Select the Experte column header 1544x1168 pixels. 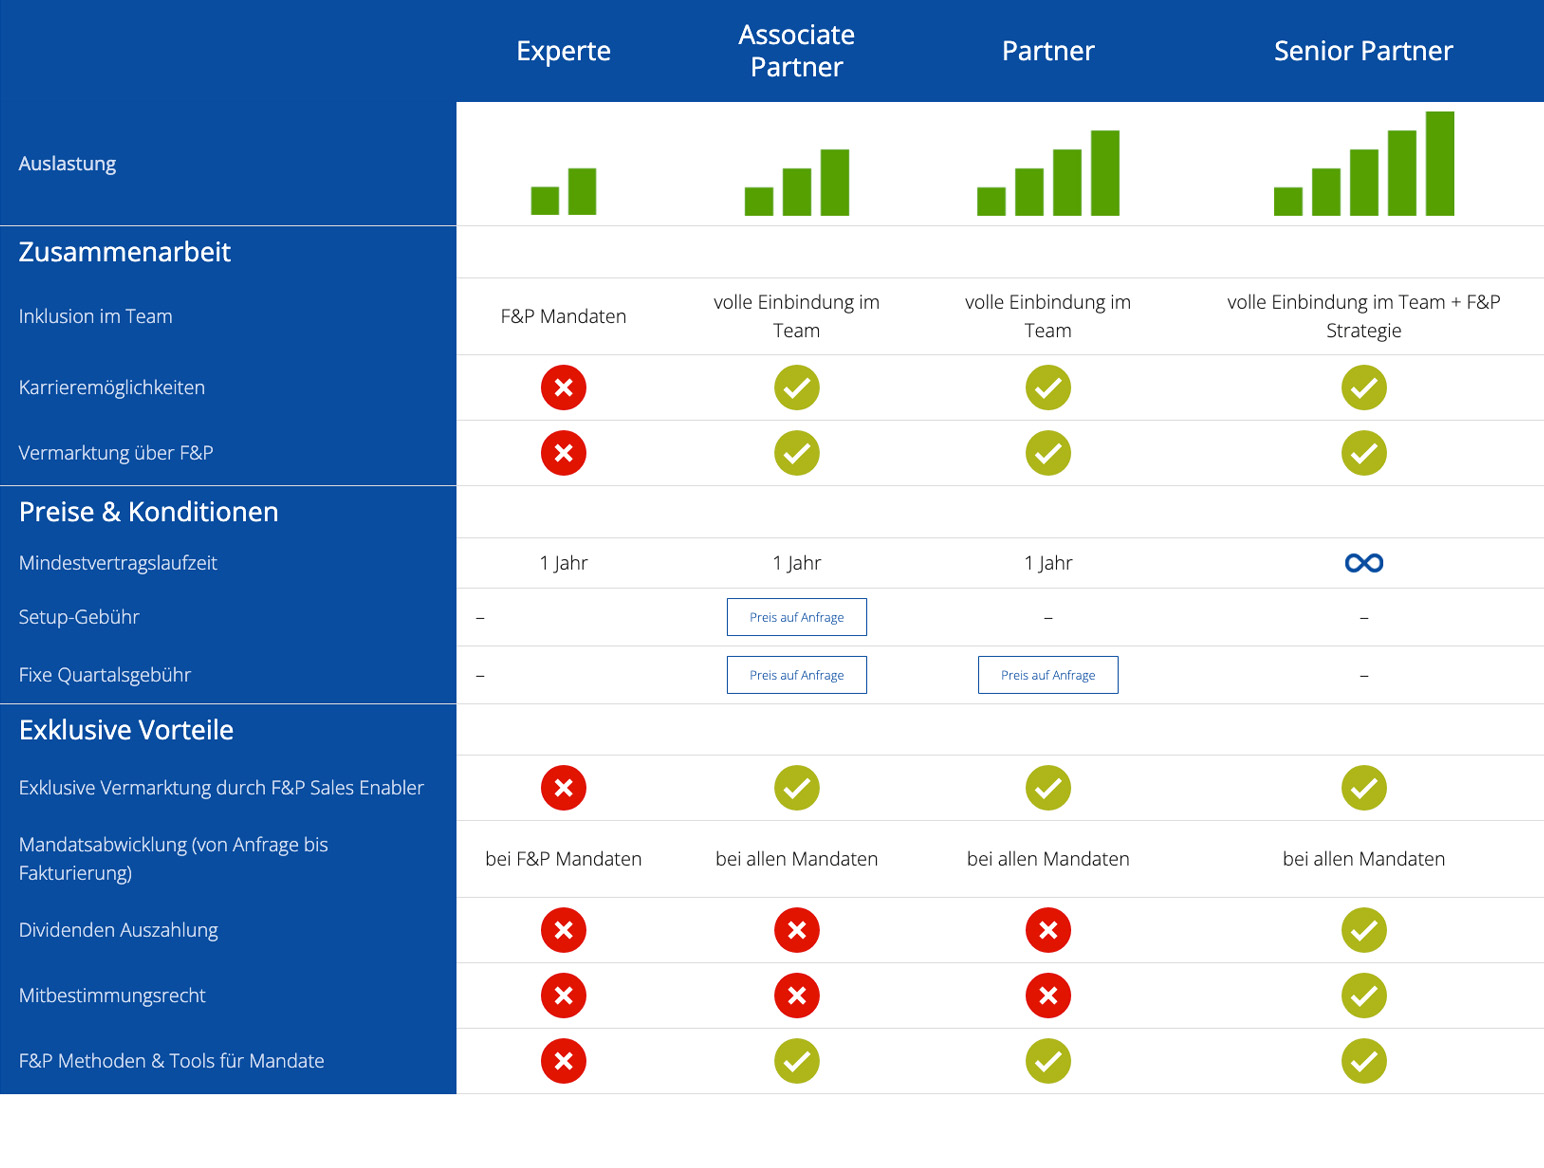coord(564,51)
